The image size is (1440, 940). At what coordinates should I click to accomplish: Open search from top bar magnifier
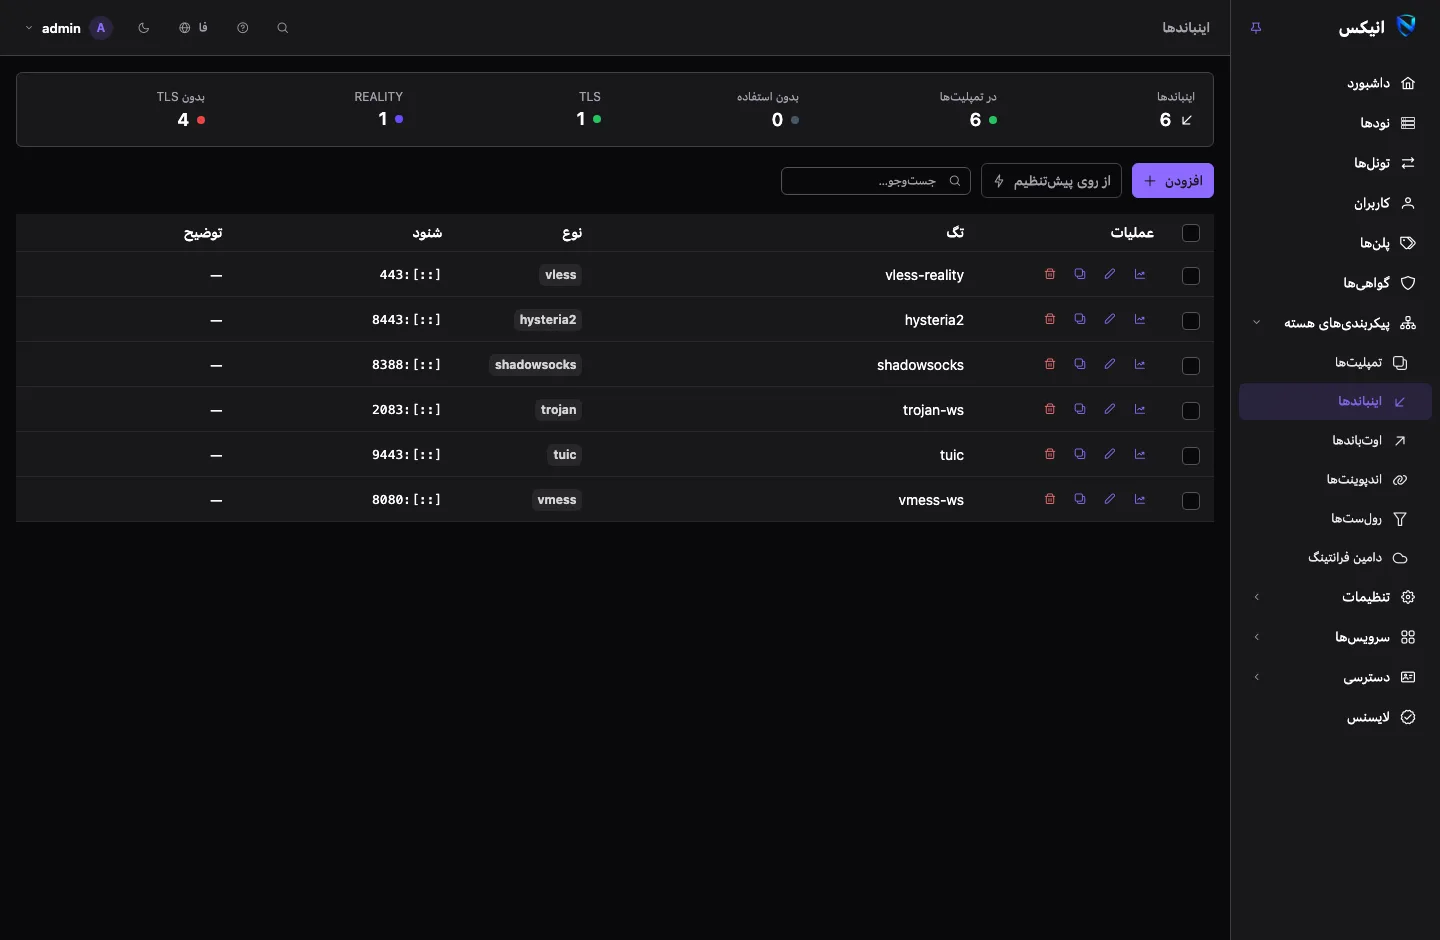point(283,28)
